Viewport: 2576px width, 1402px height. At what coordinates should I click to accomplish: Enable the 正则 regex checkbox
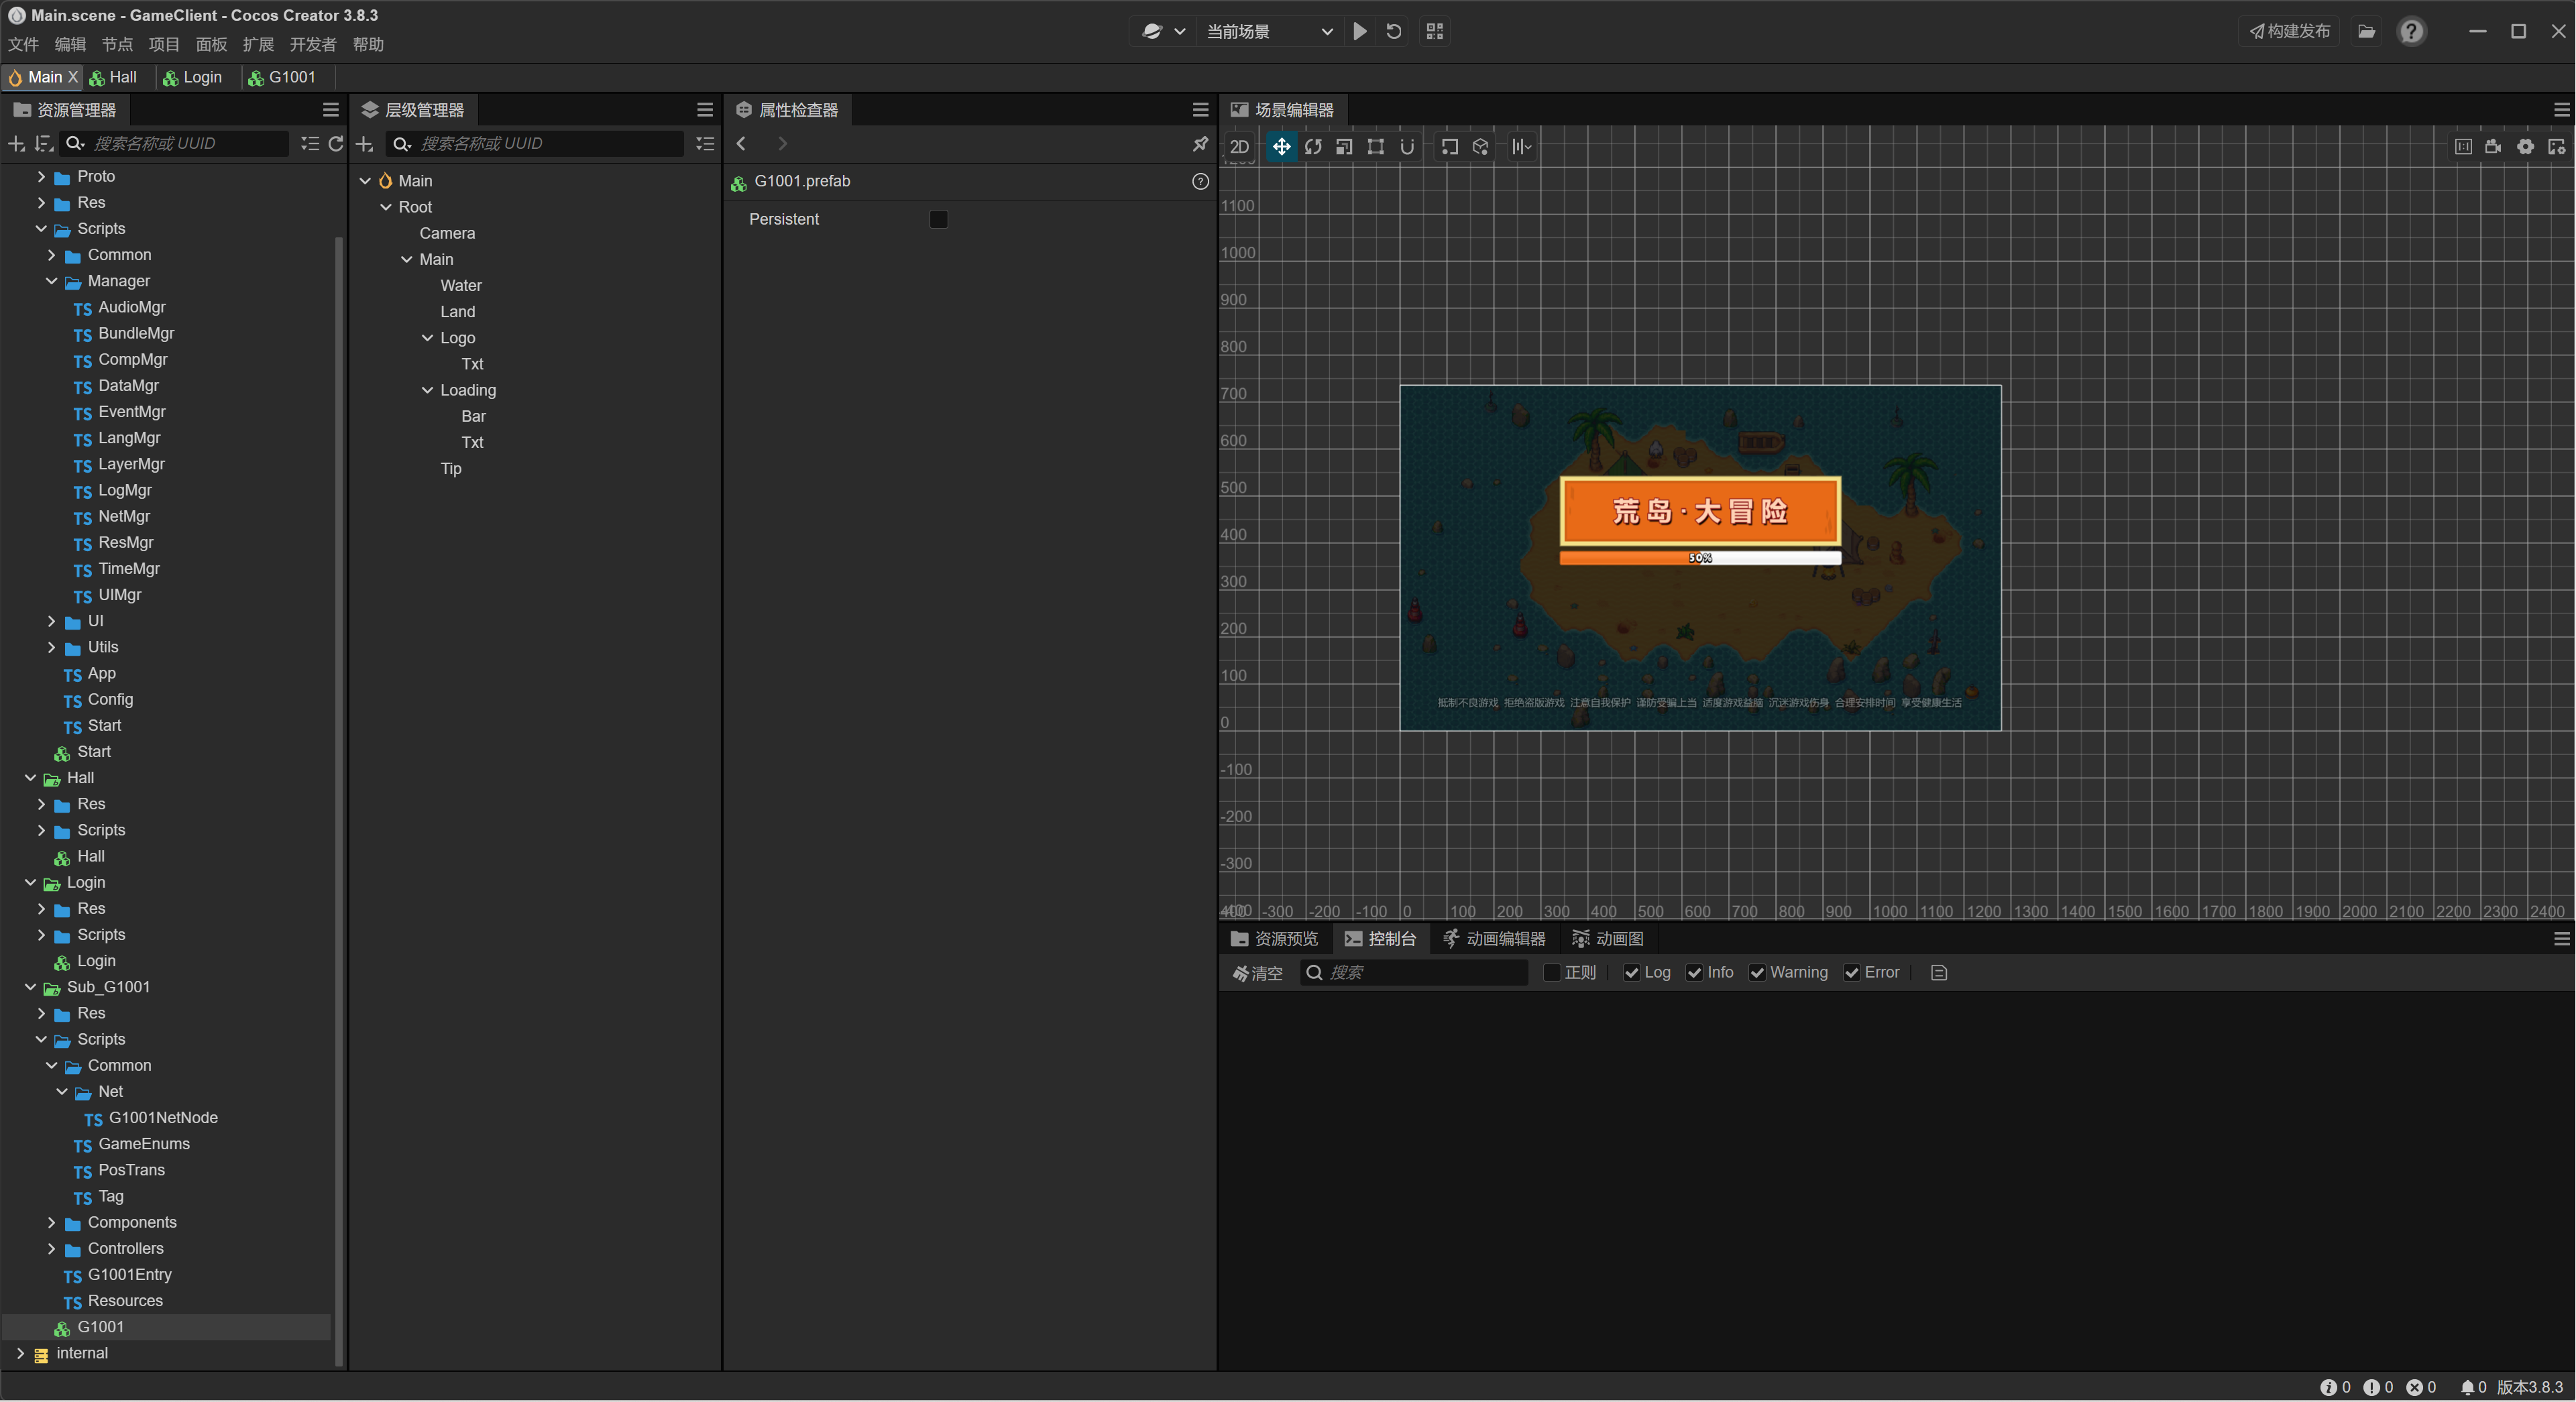(1552, 973)
